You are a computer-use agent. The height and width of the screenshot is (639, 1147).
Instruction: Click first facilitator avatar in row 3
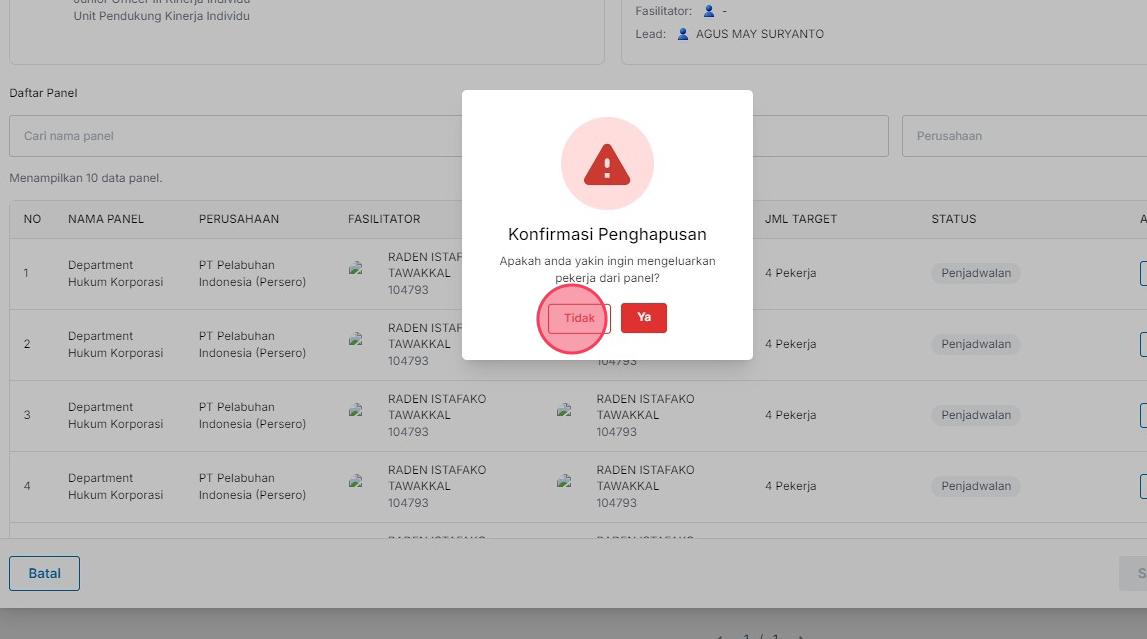click(355, 410)
